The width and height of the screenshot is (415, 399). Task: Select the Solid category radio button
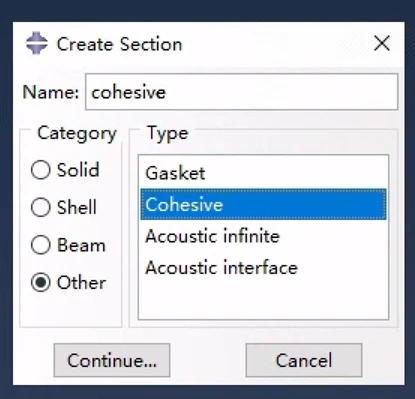tap(41, 170)
